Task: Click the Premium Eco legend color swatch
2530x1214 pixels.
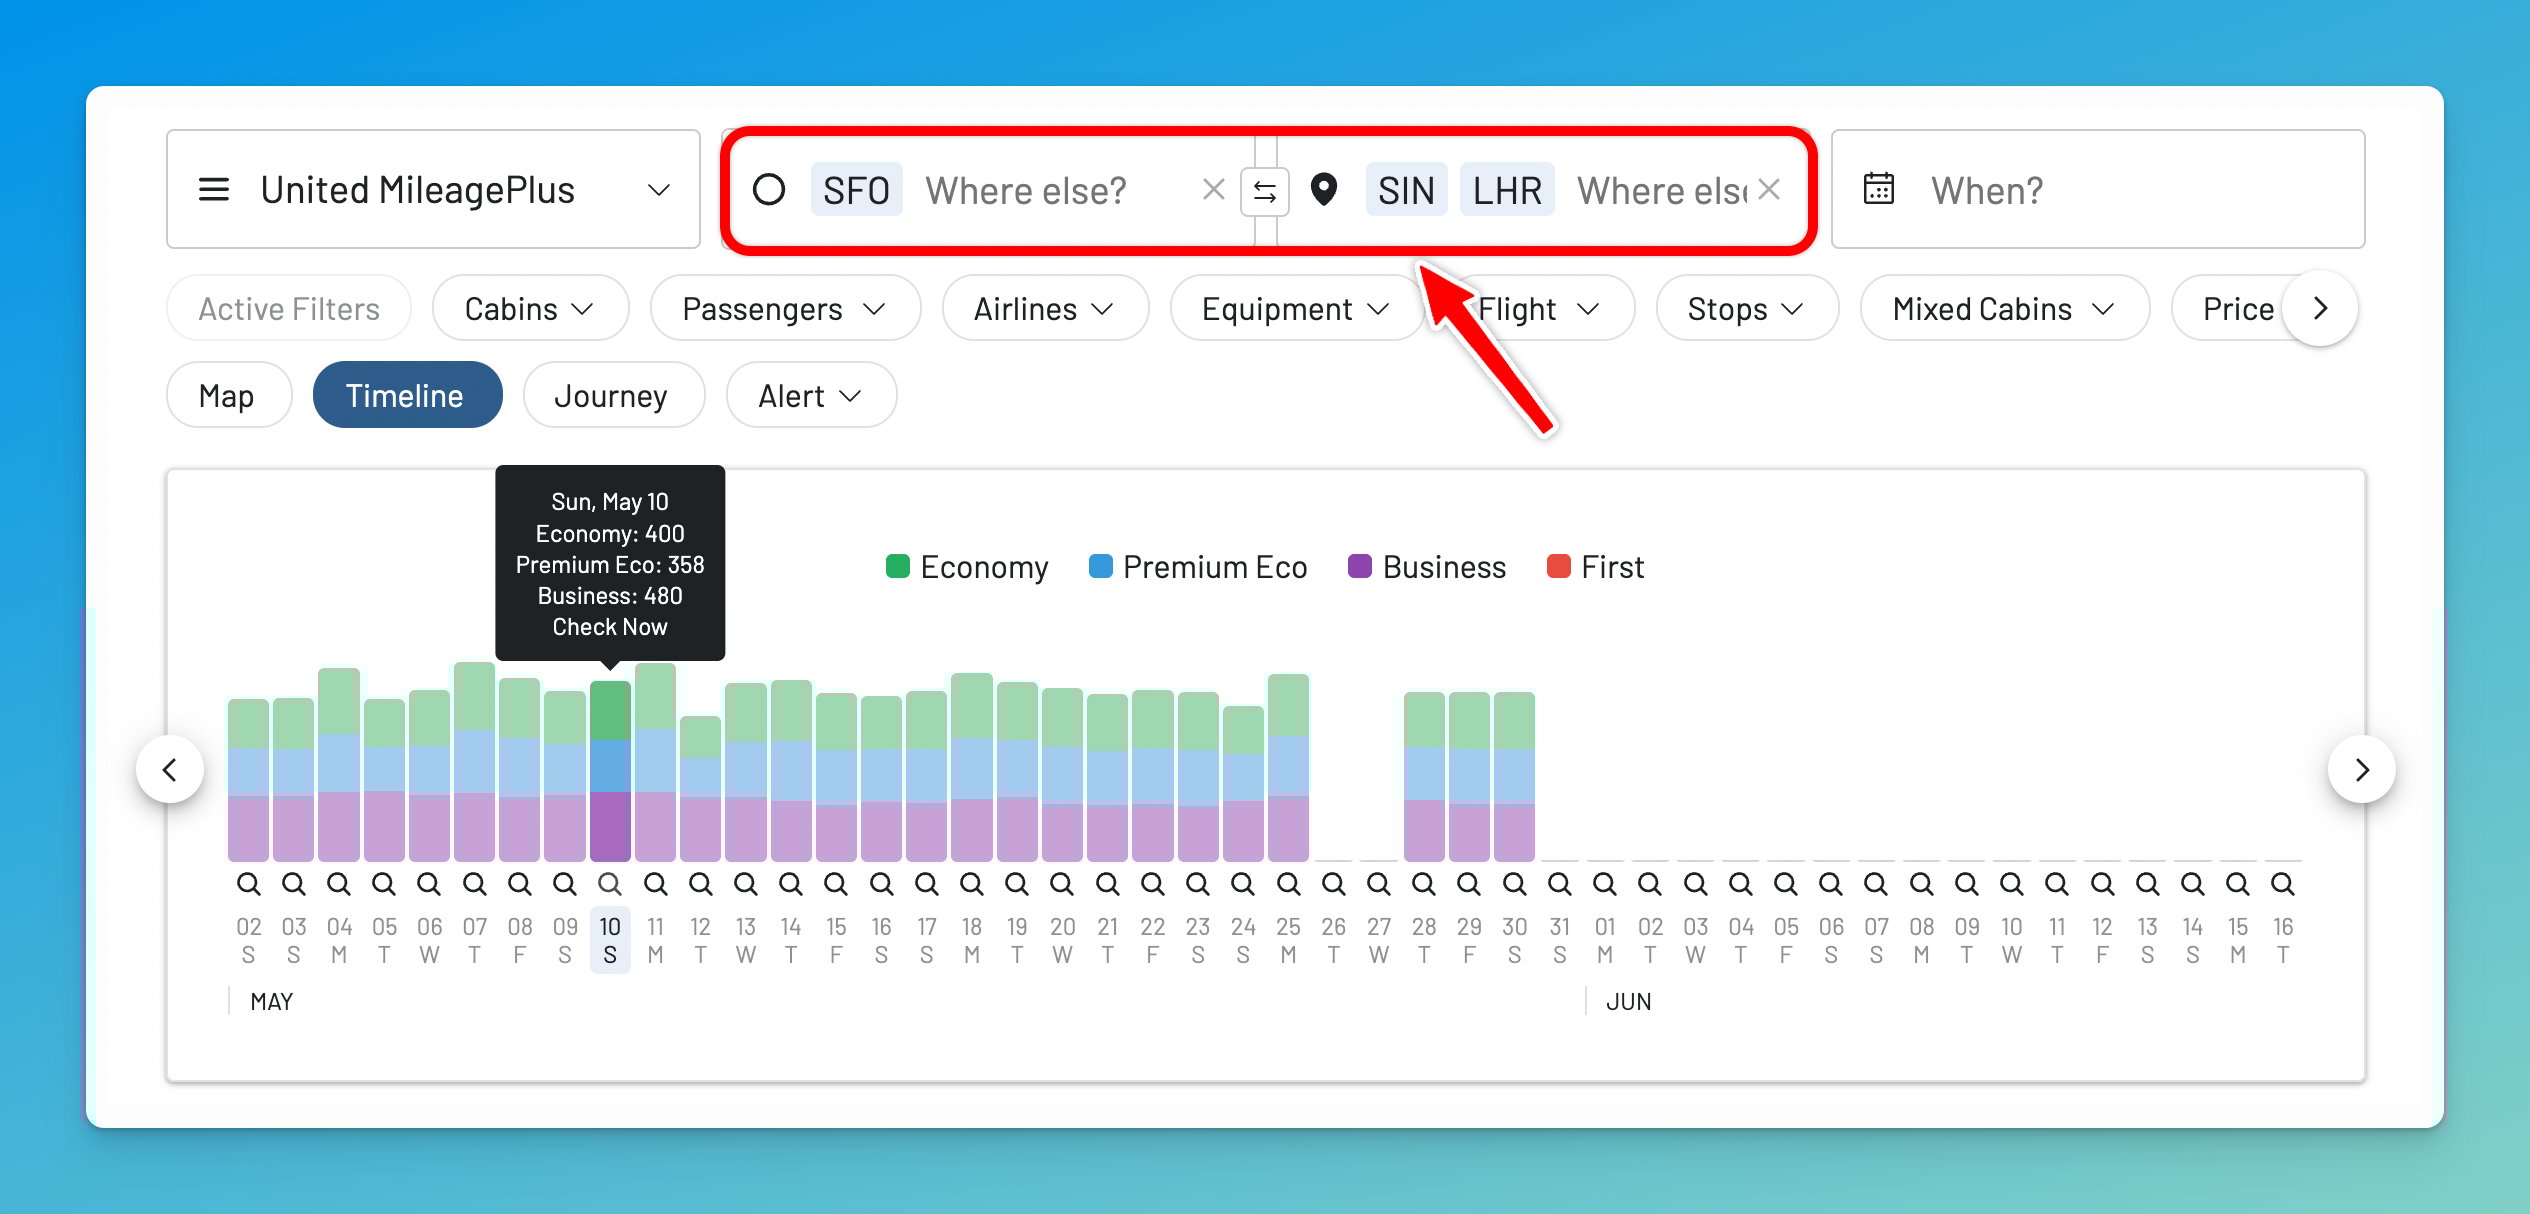Action: point(1100,566)
